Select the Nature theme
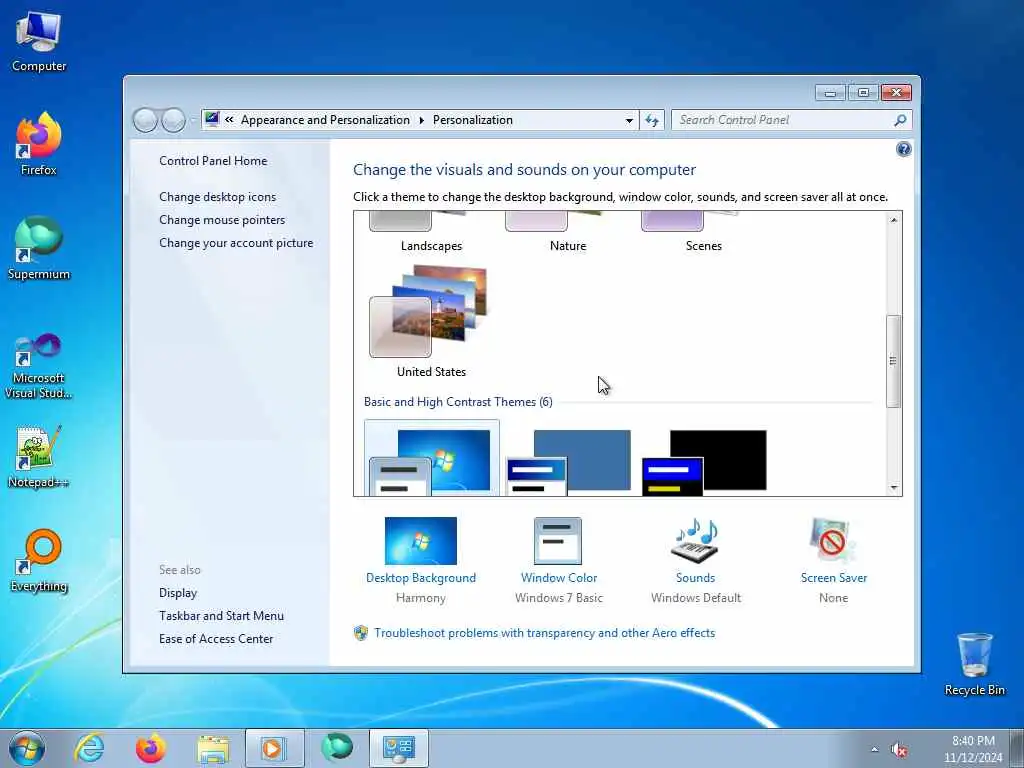Image resolution: width=1024 pixels, height=768 pixels. coord(568,233)
